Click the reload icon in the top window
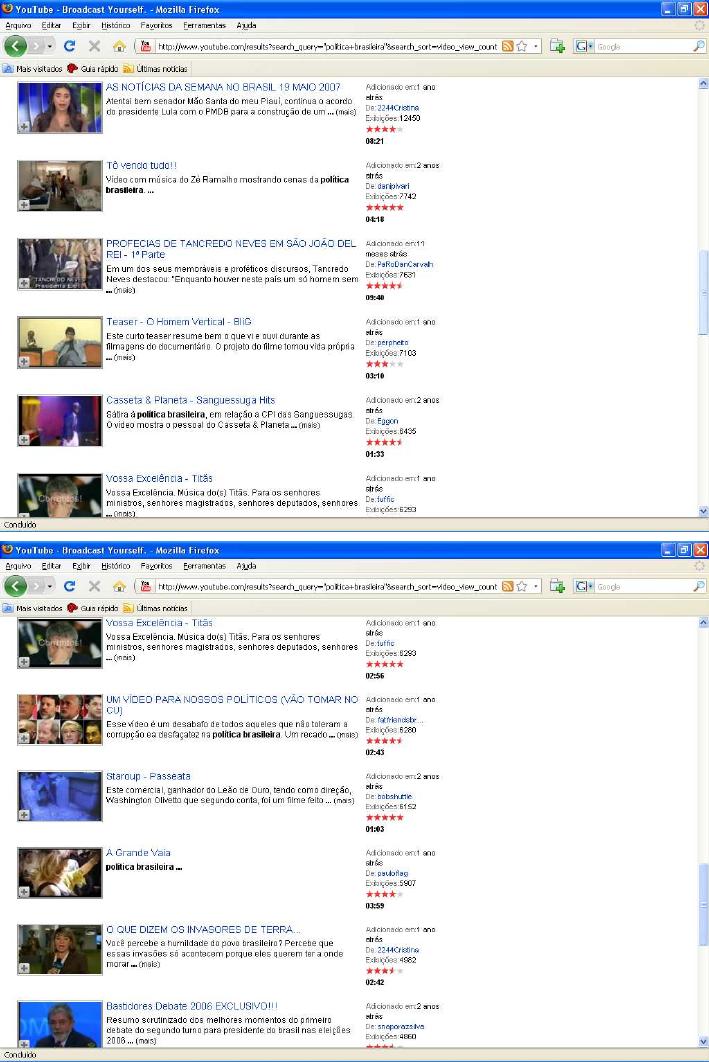The height and width of the screenshot is (1062, 709). point(70,46)
